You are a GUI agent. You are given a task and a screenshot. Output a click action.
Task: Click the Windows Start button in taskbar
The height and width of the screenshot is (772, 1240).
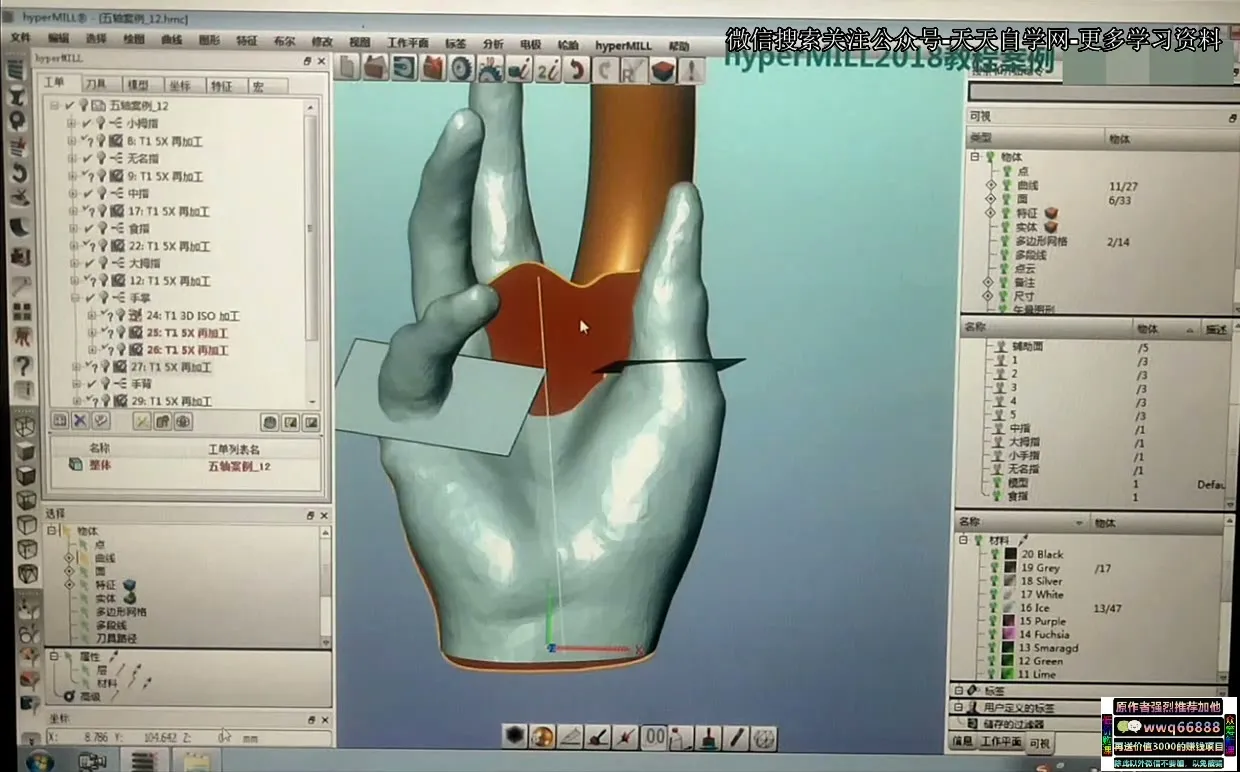pos(40,762)
